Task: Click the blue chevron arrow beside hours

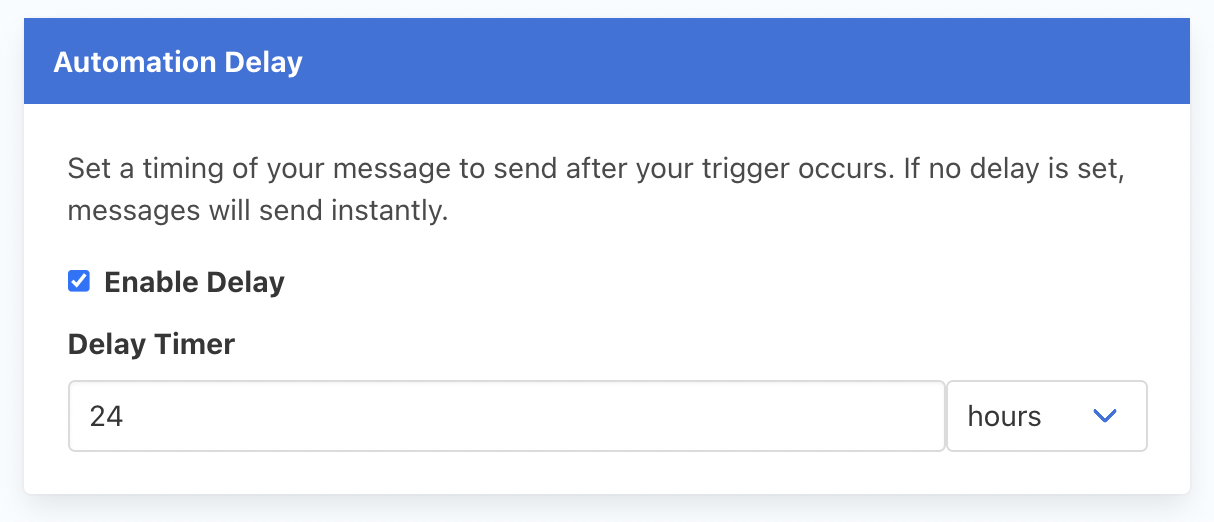Action: point(1104,416)
